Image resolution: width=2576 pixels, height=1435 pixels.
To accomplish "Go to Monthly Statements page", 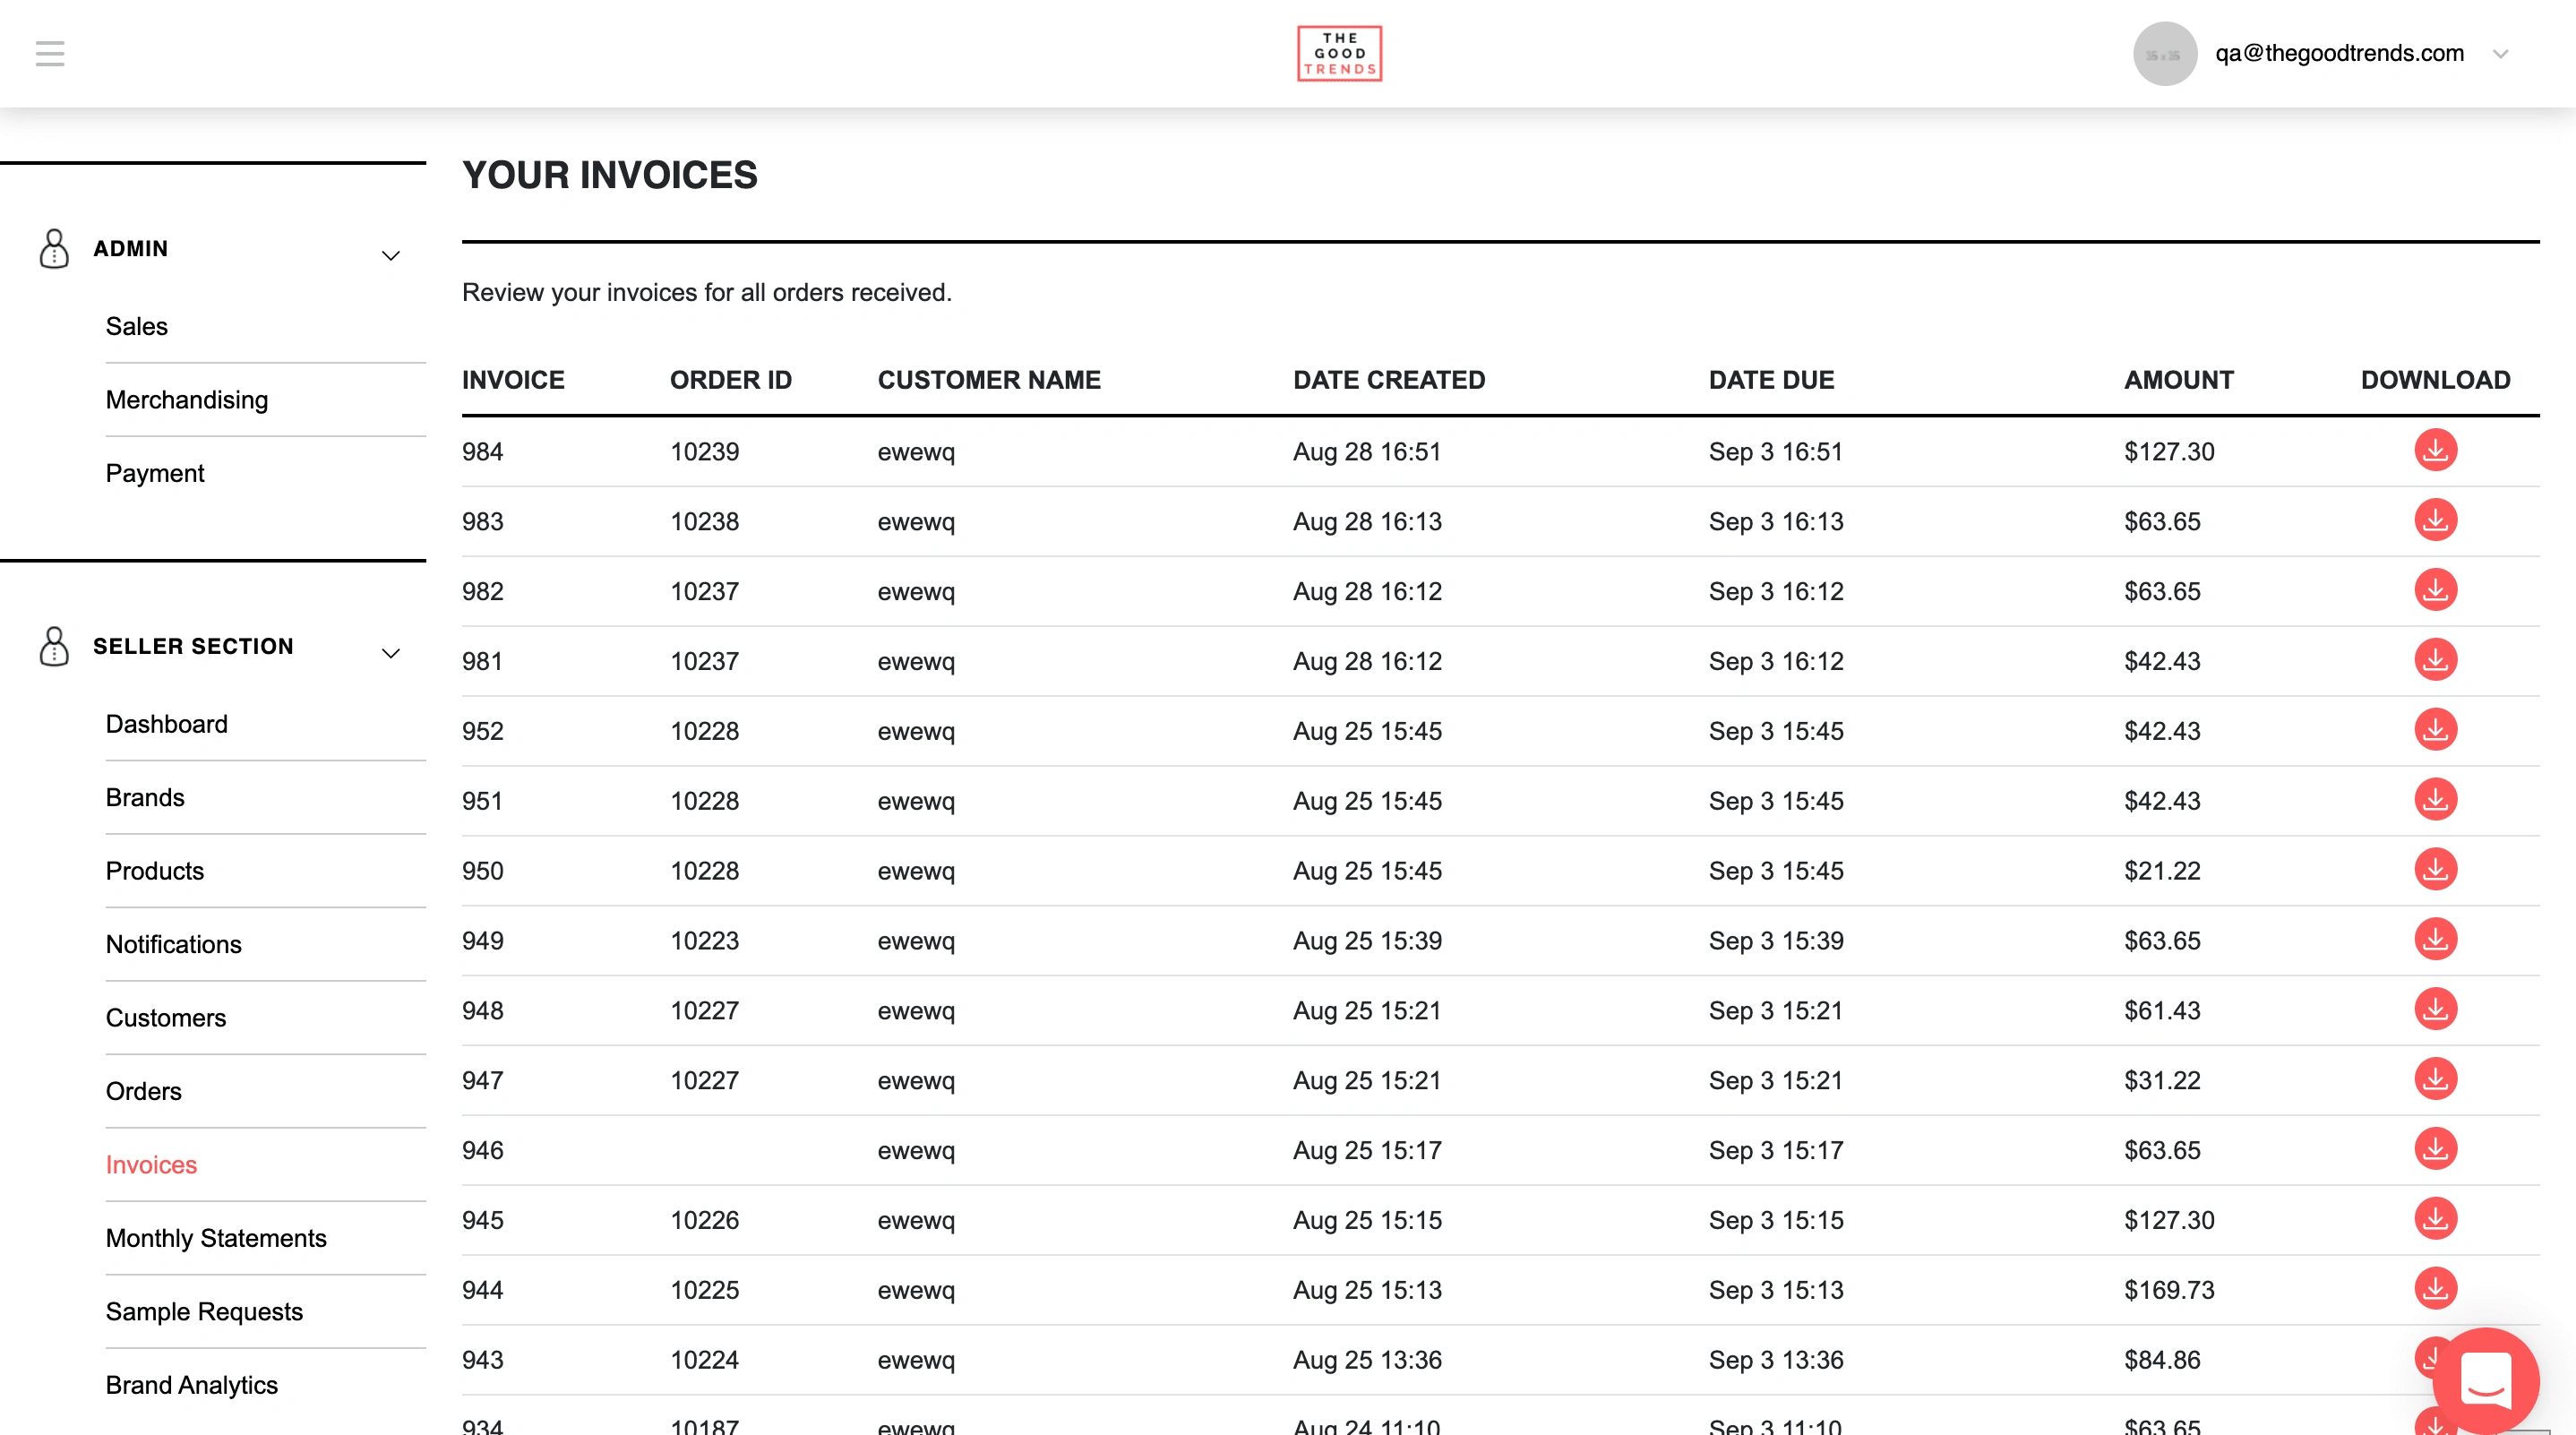I will (216, 1238).
